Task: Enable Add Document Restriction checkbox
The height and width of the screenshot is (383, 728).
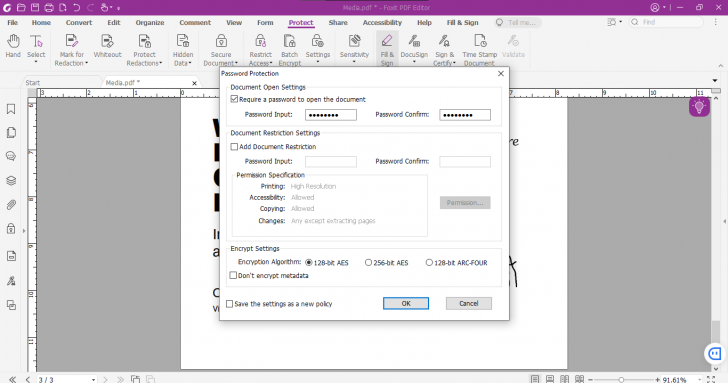Action: [234, 147]
